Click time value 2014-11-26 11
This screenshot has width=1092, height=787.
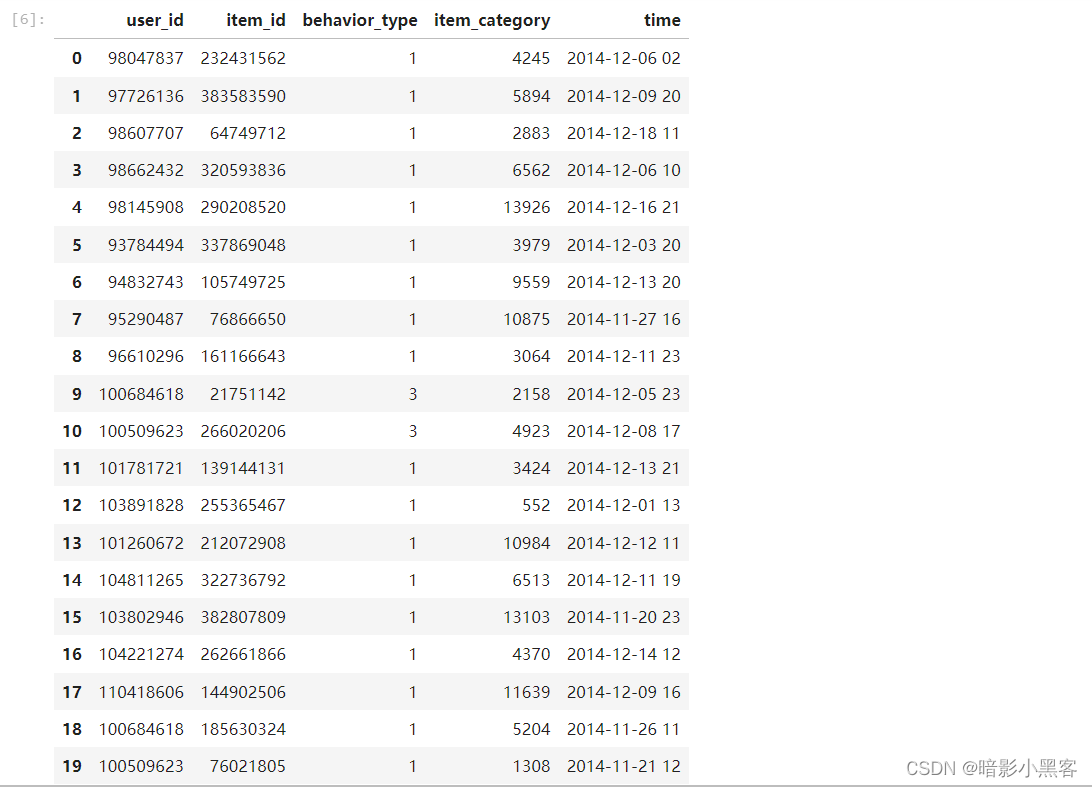click(x=623, y=729)
